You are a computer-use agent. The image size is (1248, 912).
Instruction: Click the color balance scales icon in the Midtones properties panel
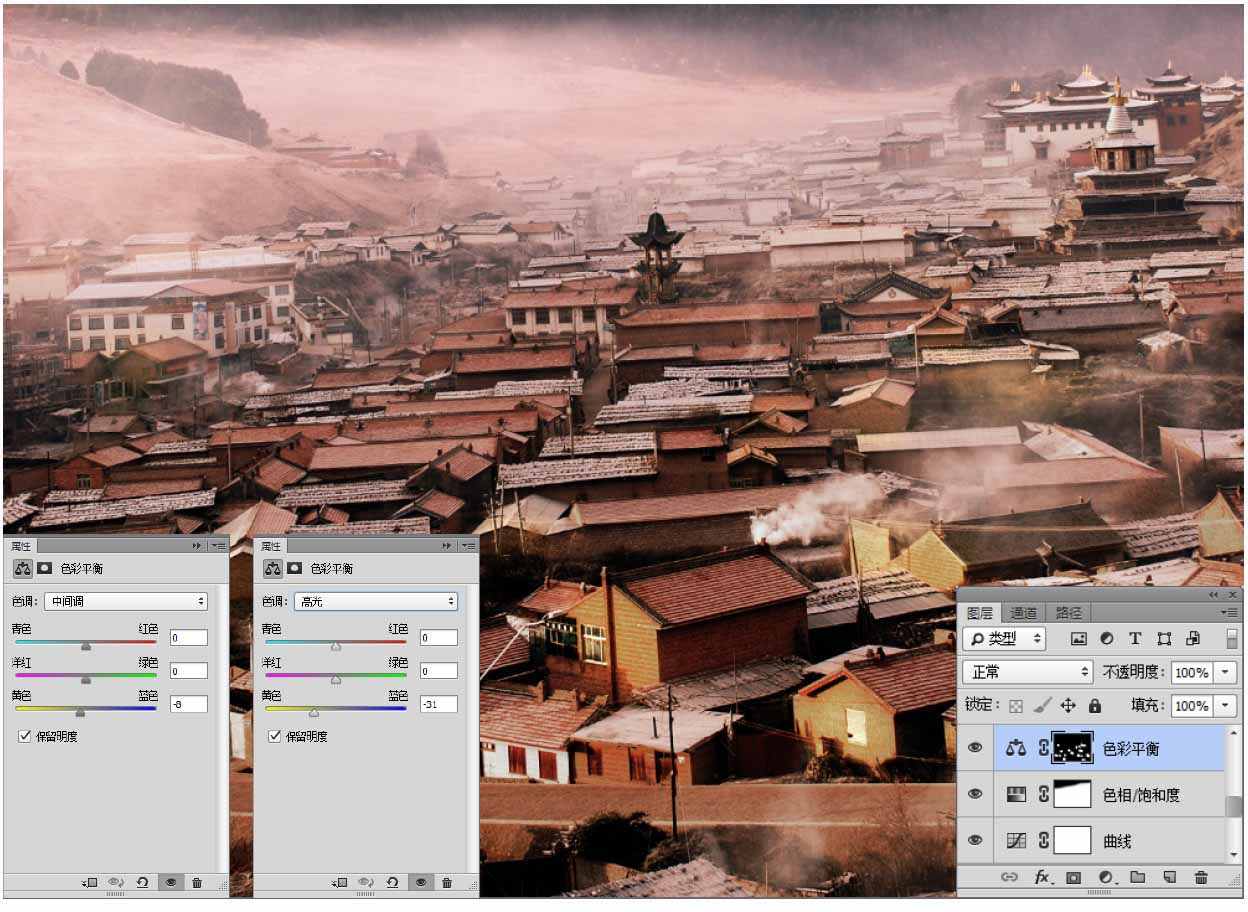point(23,568)
